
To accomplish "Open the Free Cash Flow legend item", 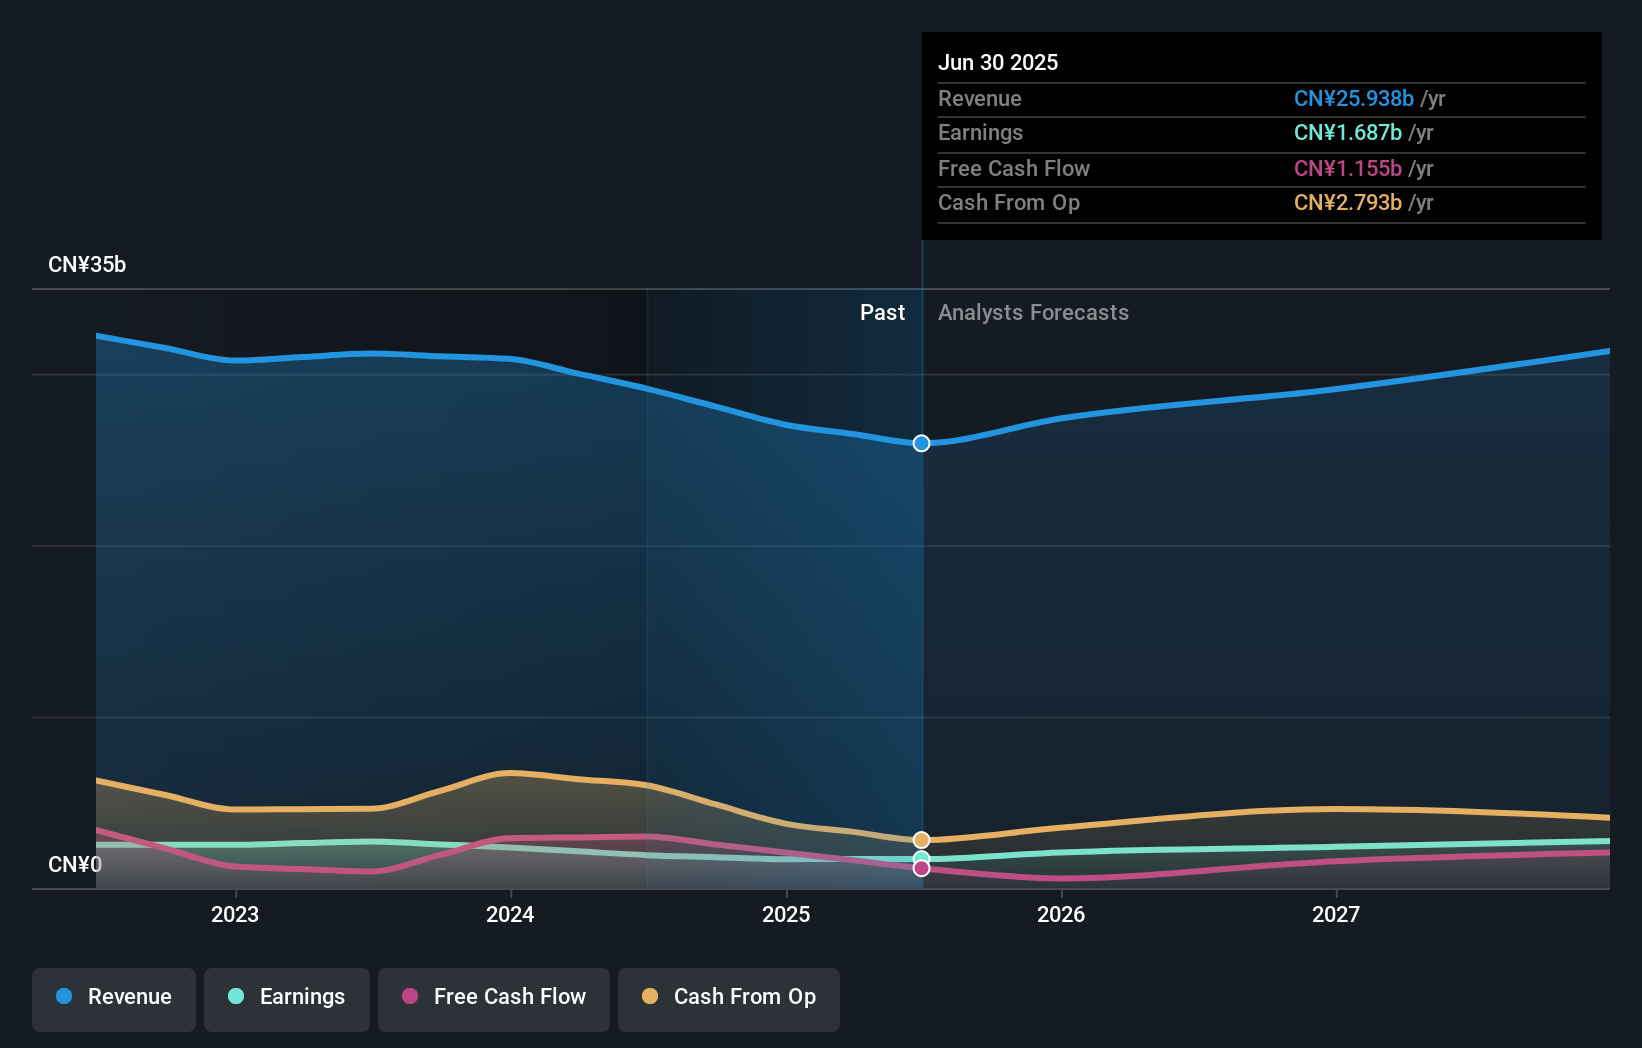I will tap(493, 998).
